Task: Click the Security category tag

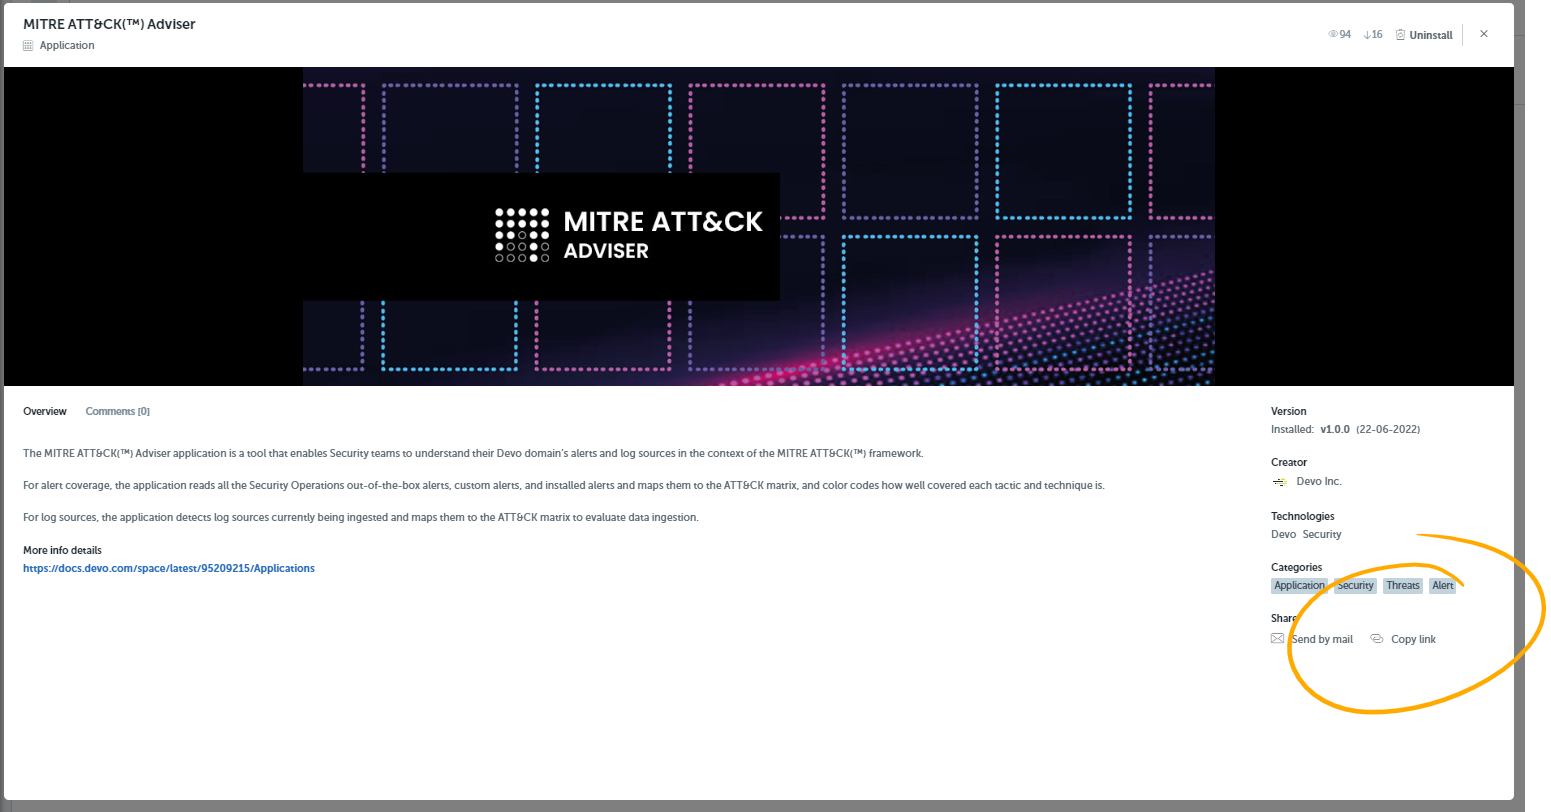Action: pyautogui.click(x=1356, y=586)
